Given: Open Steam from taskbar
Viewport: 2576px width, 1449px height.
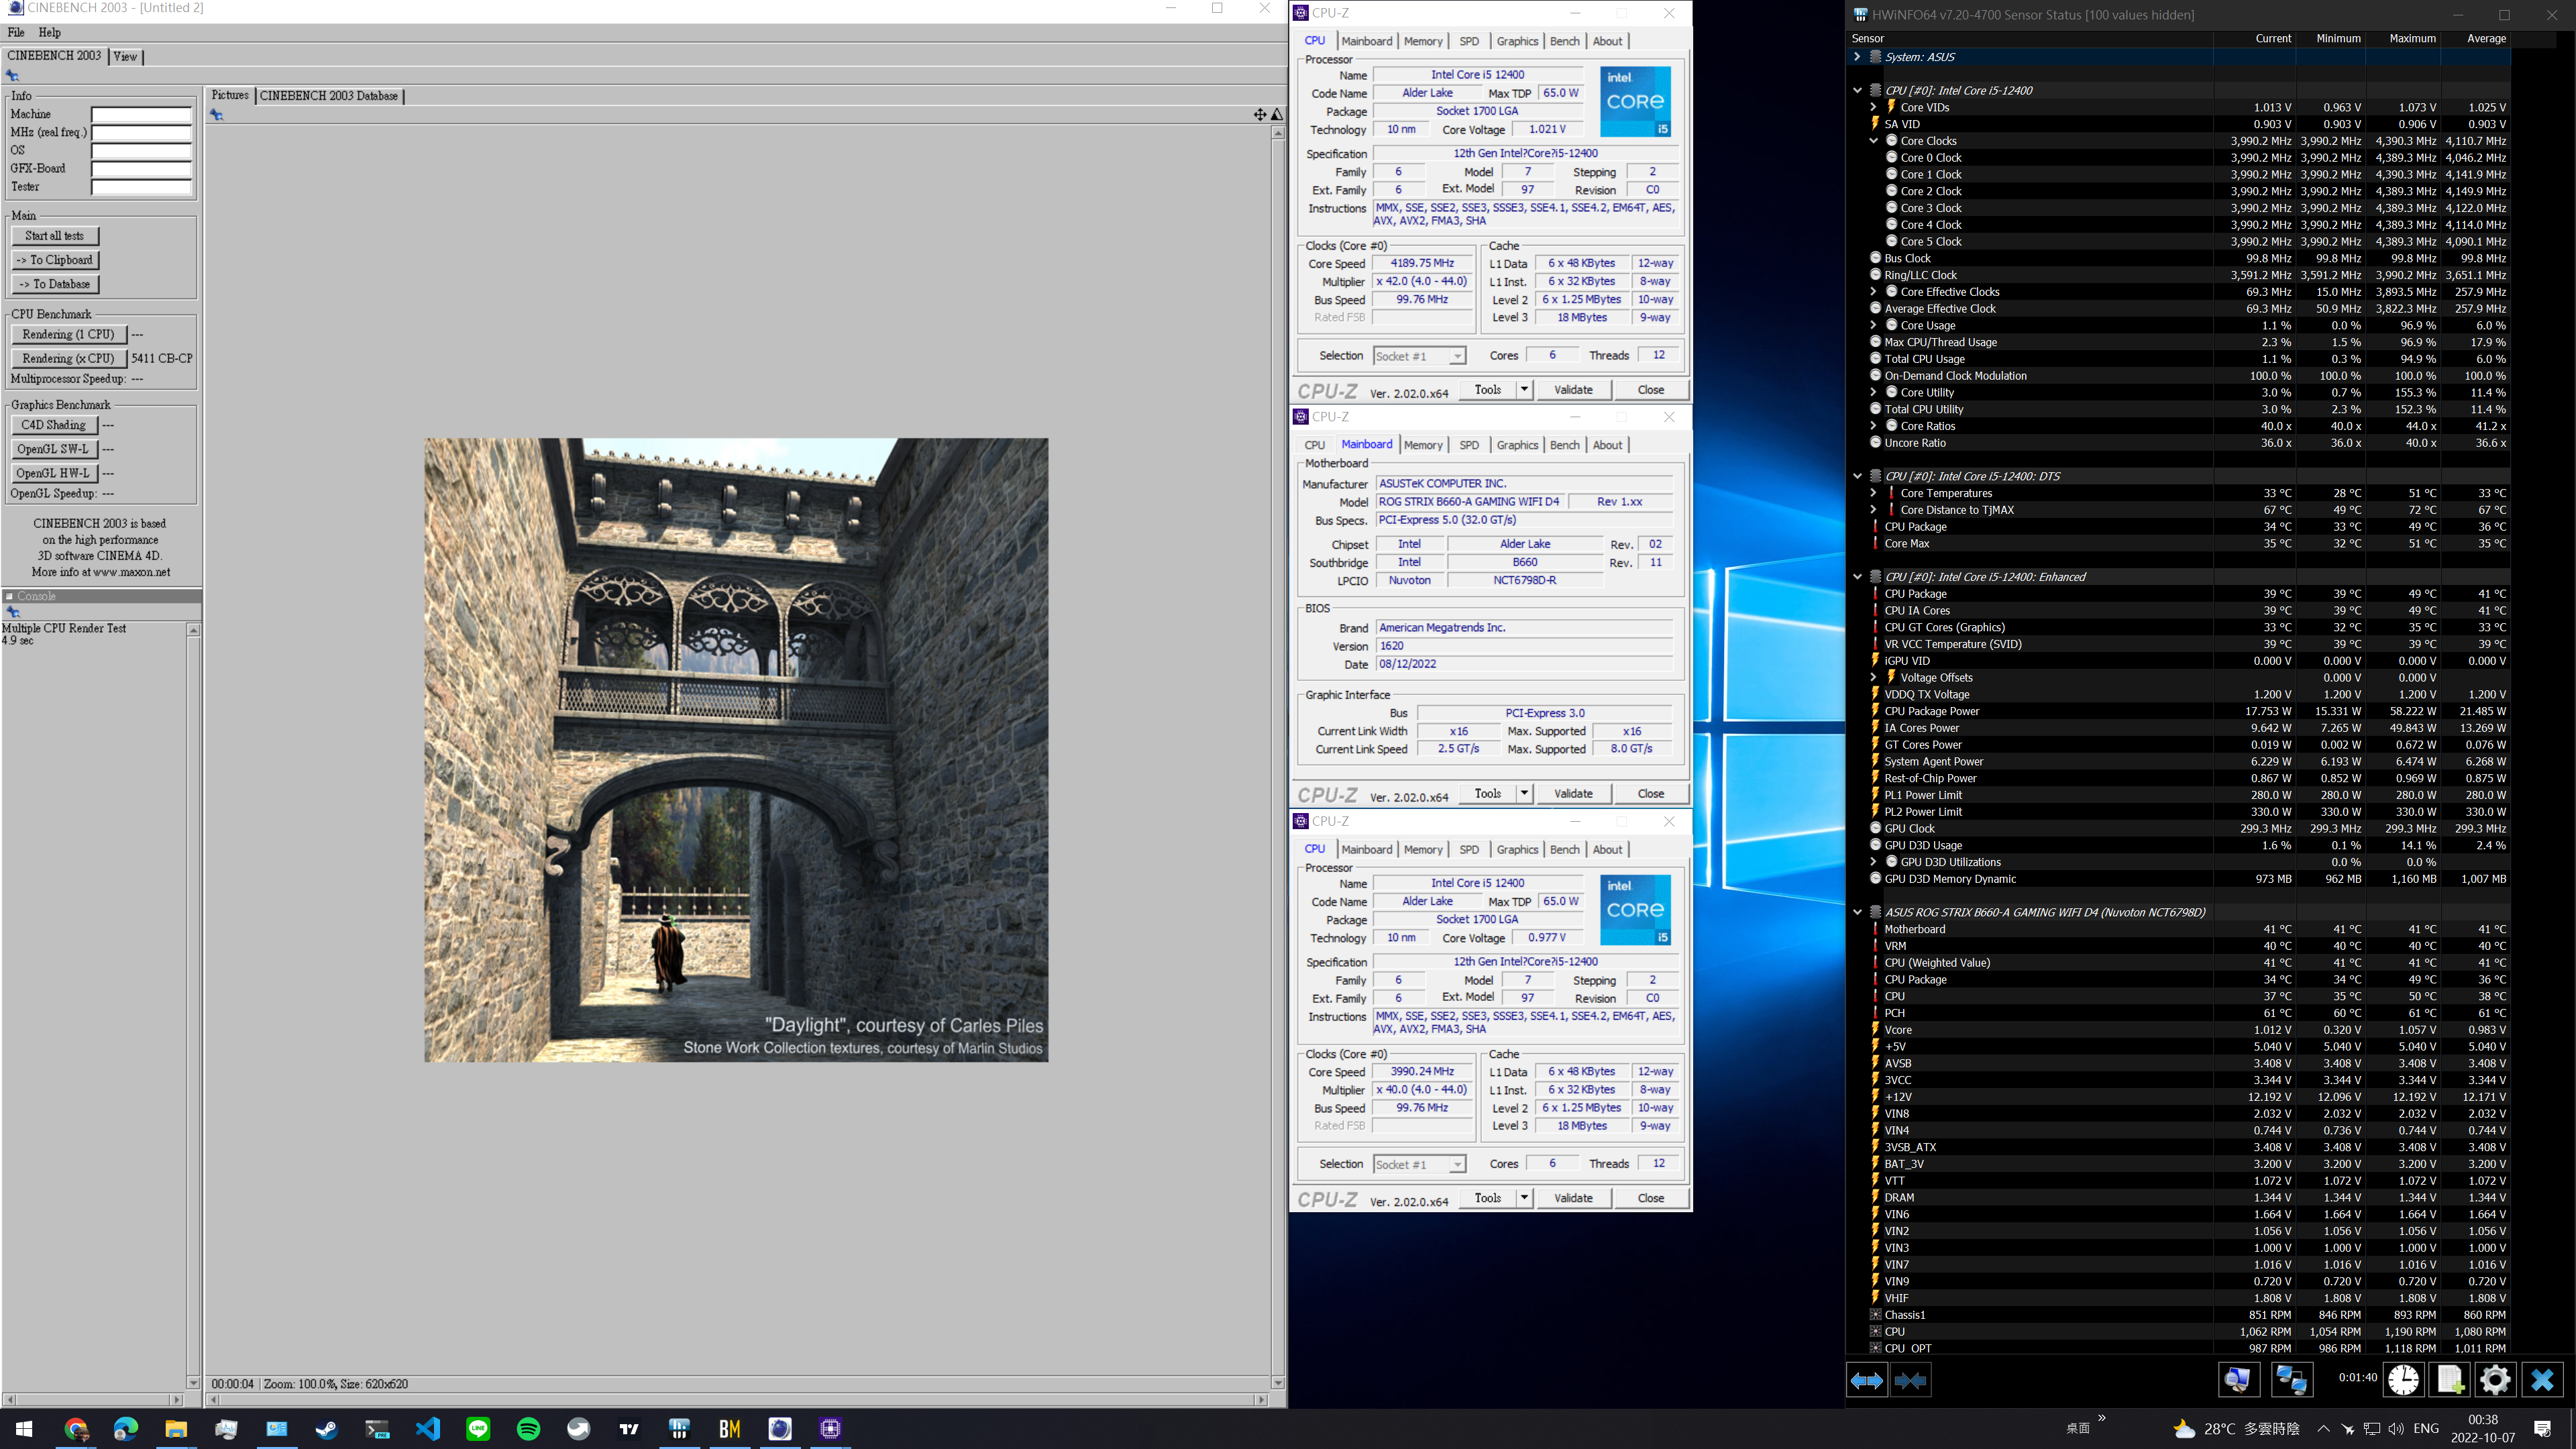Looking at the screenshot, I should coord(327,1428).
